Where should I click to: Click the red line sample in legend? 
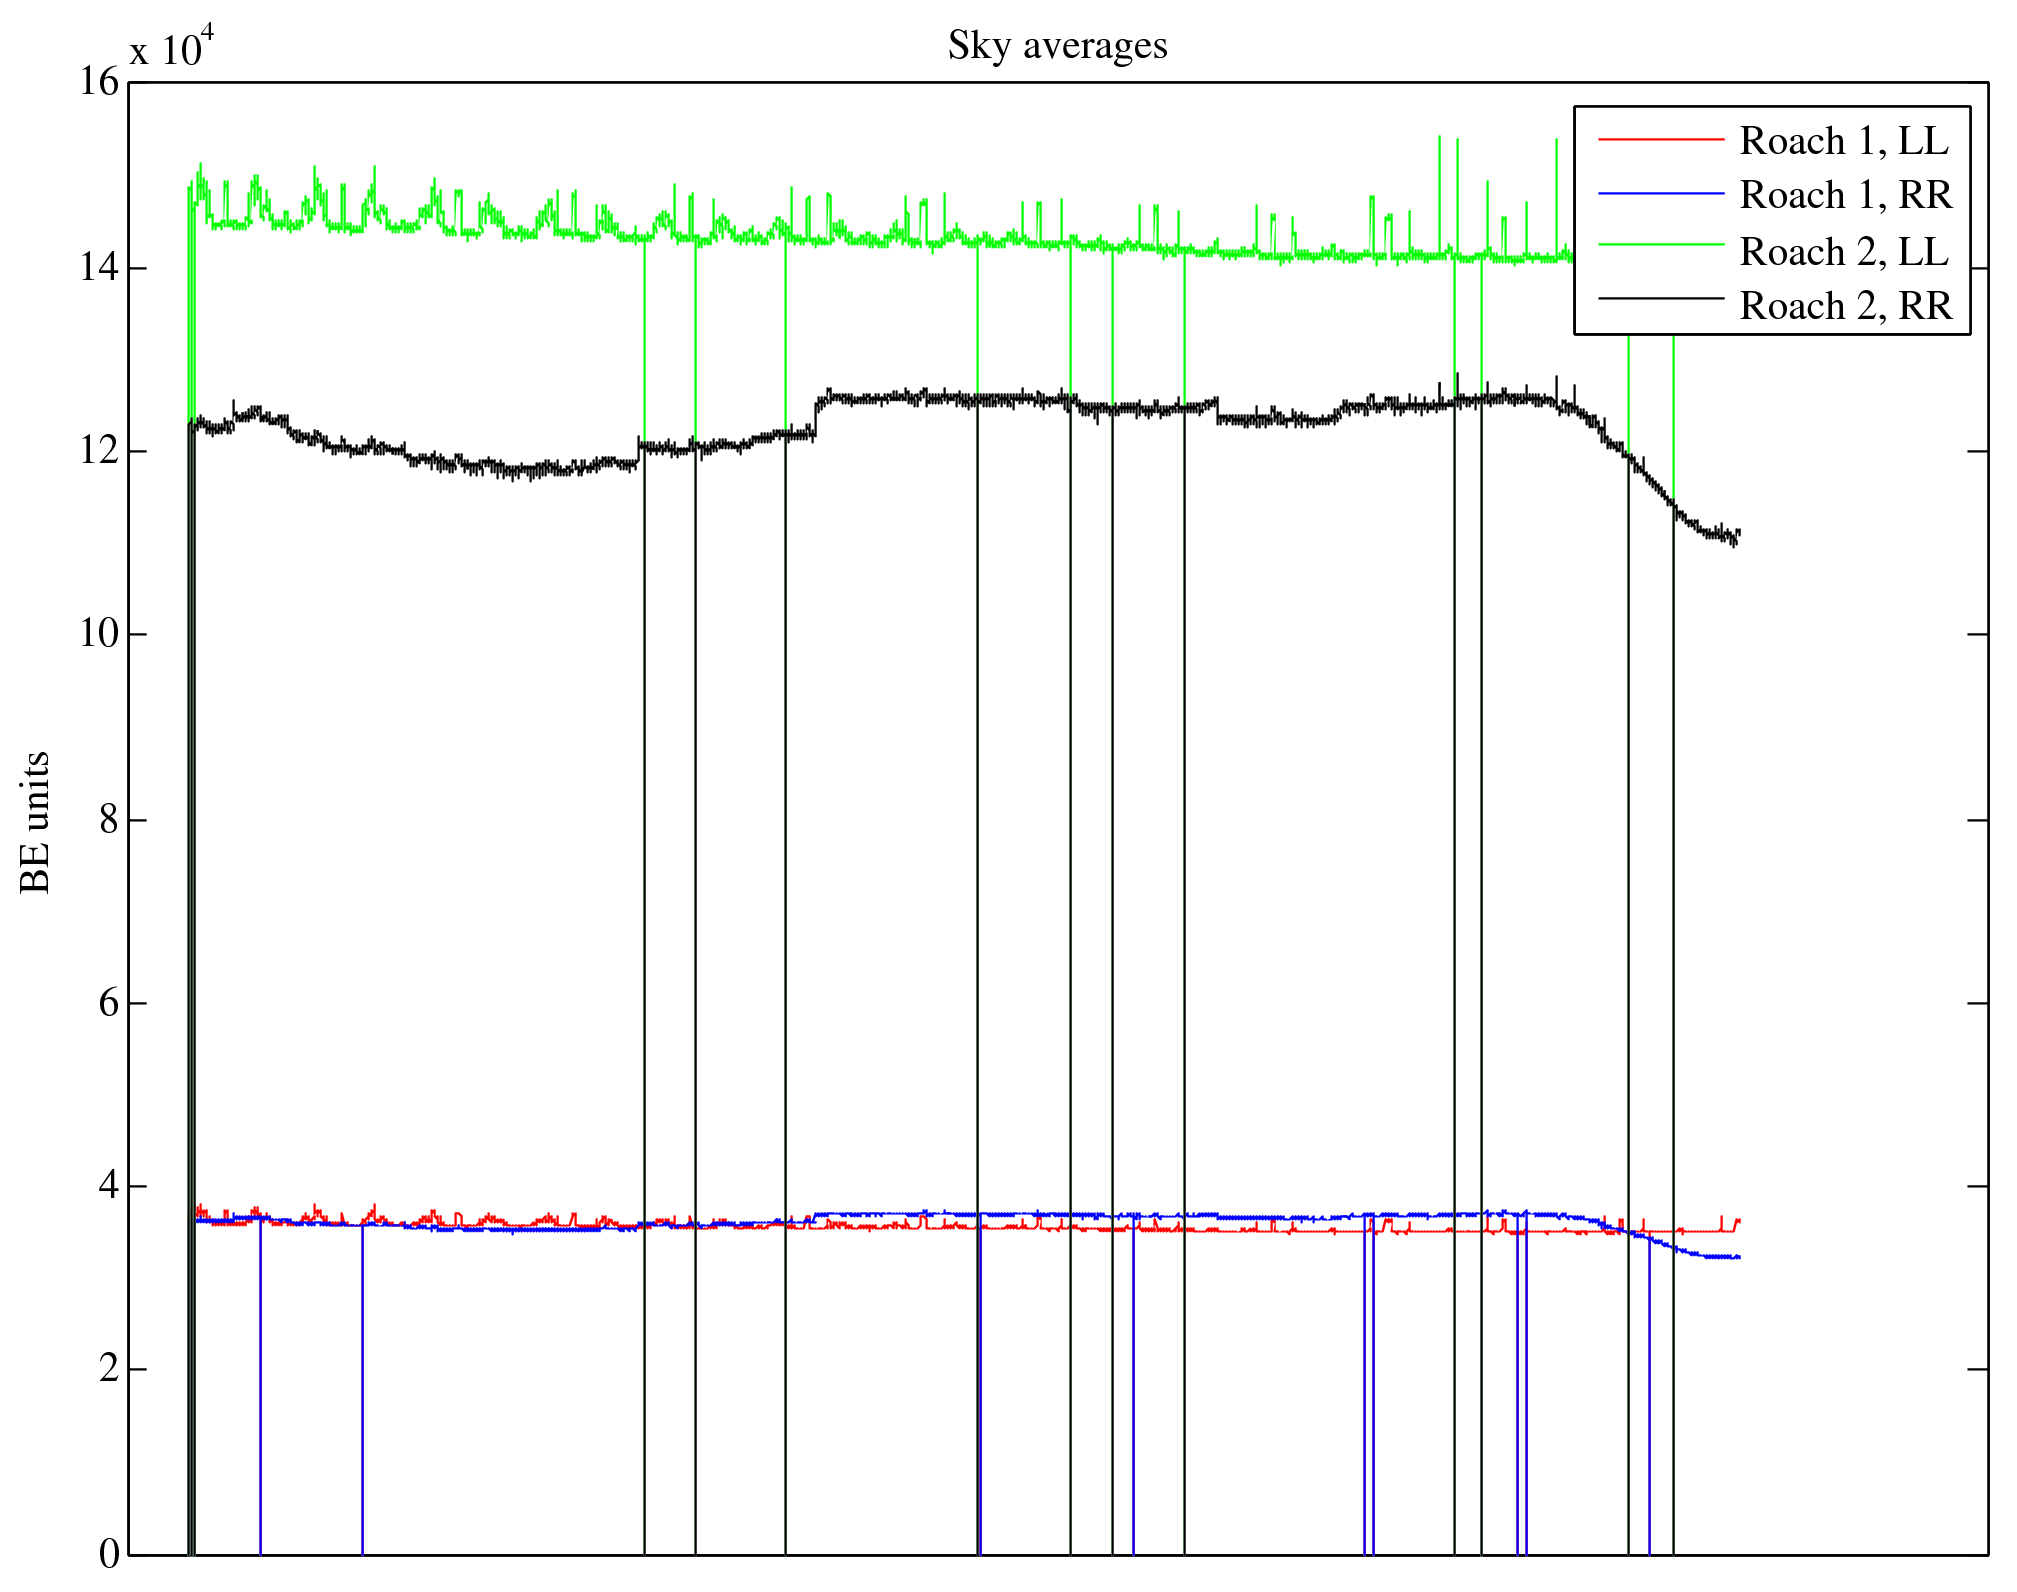1661,139
